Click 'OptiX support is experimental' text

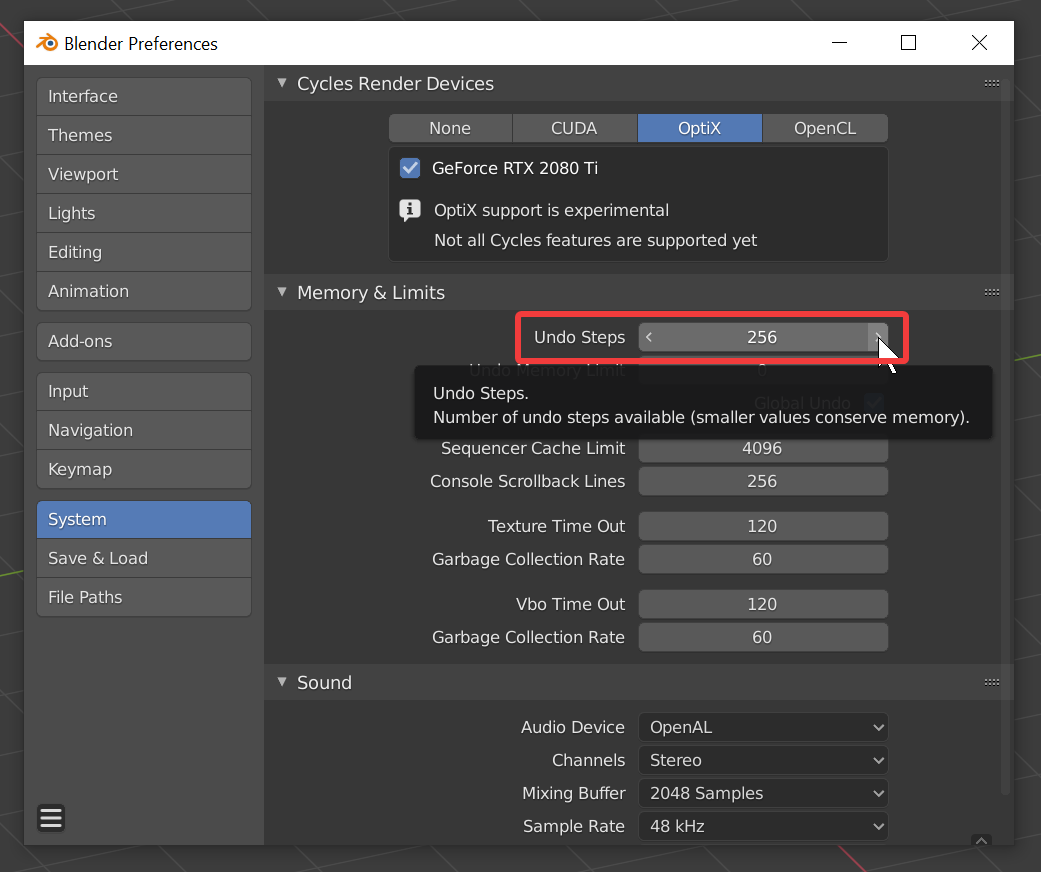(551, 211)
